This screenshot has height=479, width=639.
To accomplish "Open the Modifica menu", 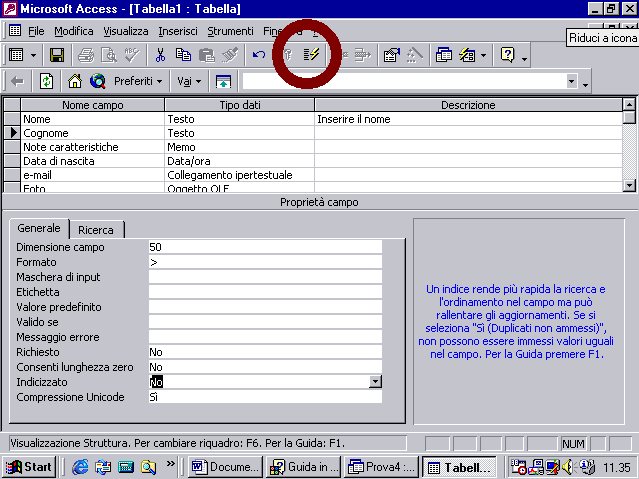I will [74, 31].
